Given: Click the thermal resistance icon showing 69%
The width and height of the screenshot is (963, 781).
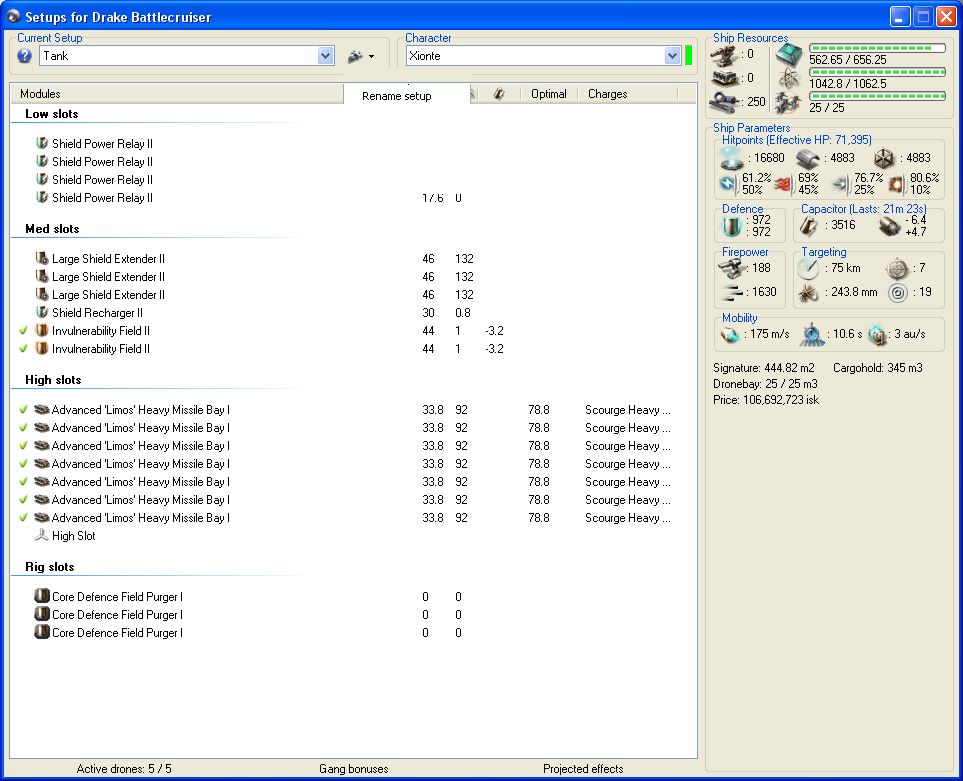Looking at the screenshot, I should tap(782, 183).
